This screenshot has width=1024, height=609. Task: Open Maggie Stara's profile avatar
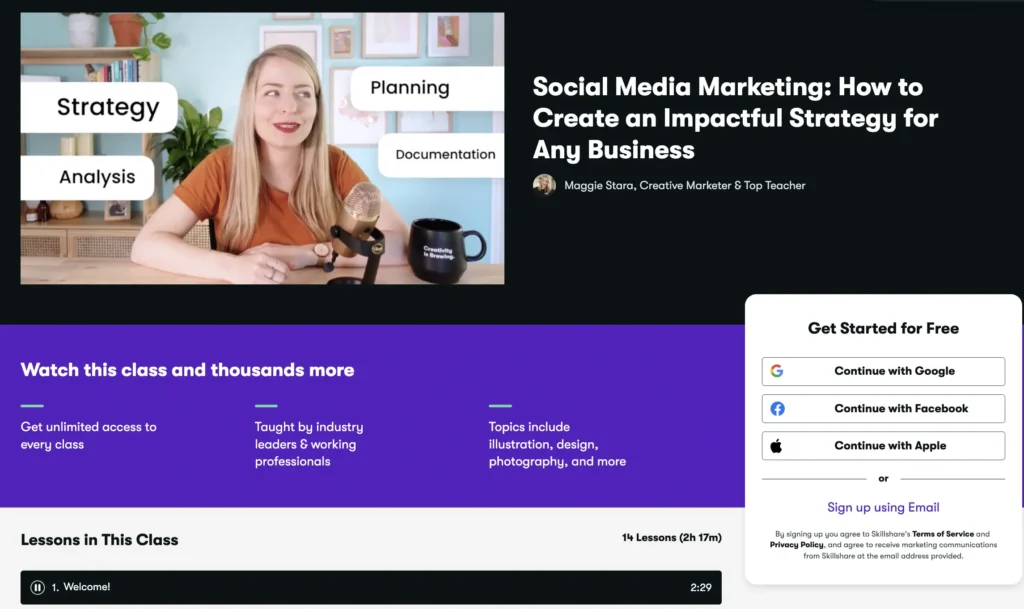544,185
